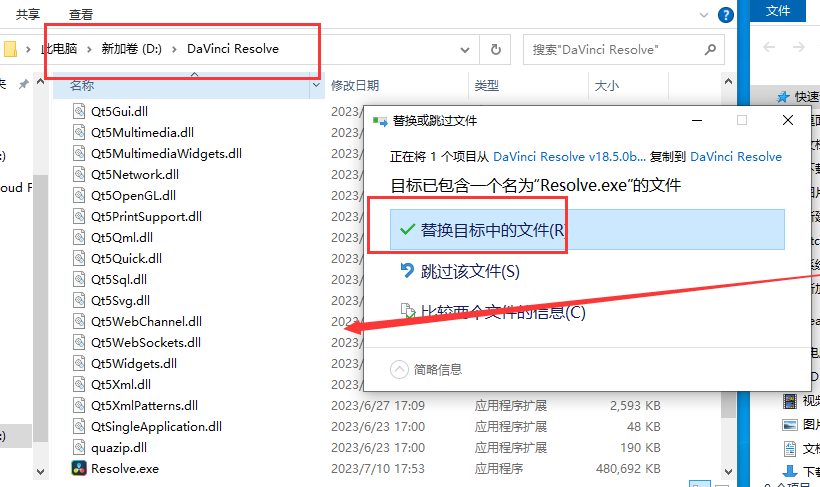Click breadcrumb chevron after 此电脑
820x487 pixels.
click(x=89, y=49)
